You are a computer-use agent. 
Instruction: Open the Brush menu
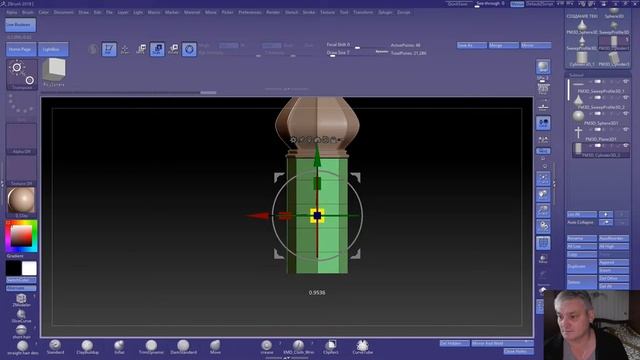[x=28, y=12]
